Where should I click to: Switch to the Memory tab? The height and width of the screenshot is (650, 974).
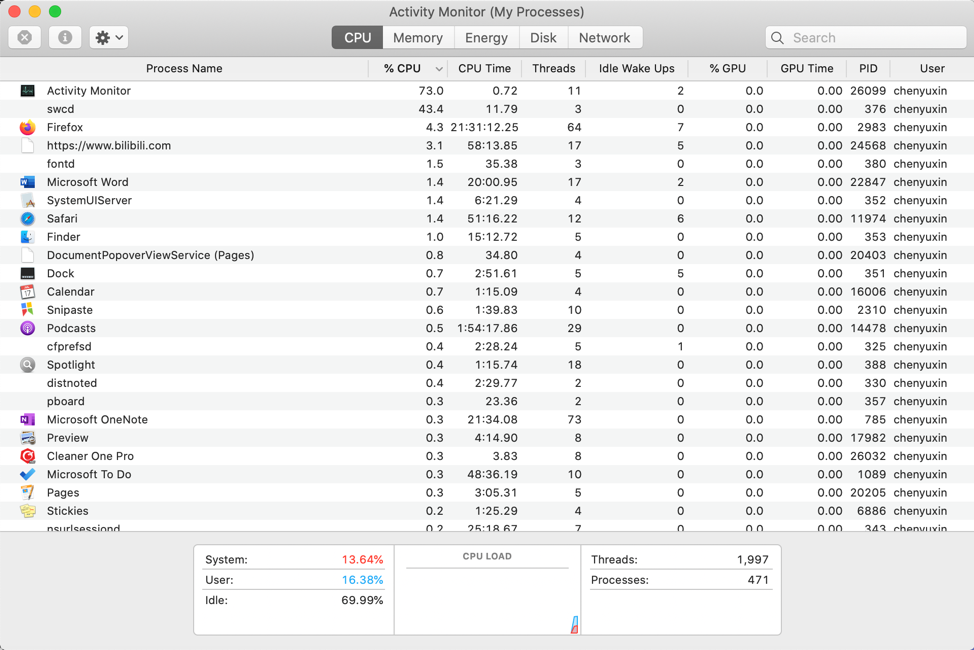[417, 38]
